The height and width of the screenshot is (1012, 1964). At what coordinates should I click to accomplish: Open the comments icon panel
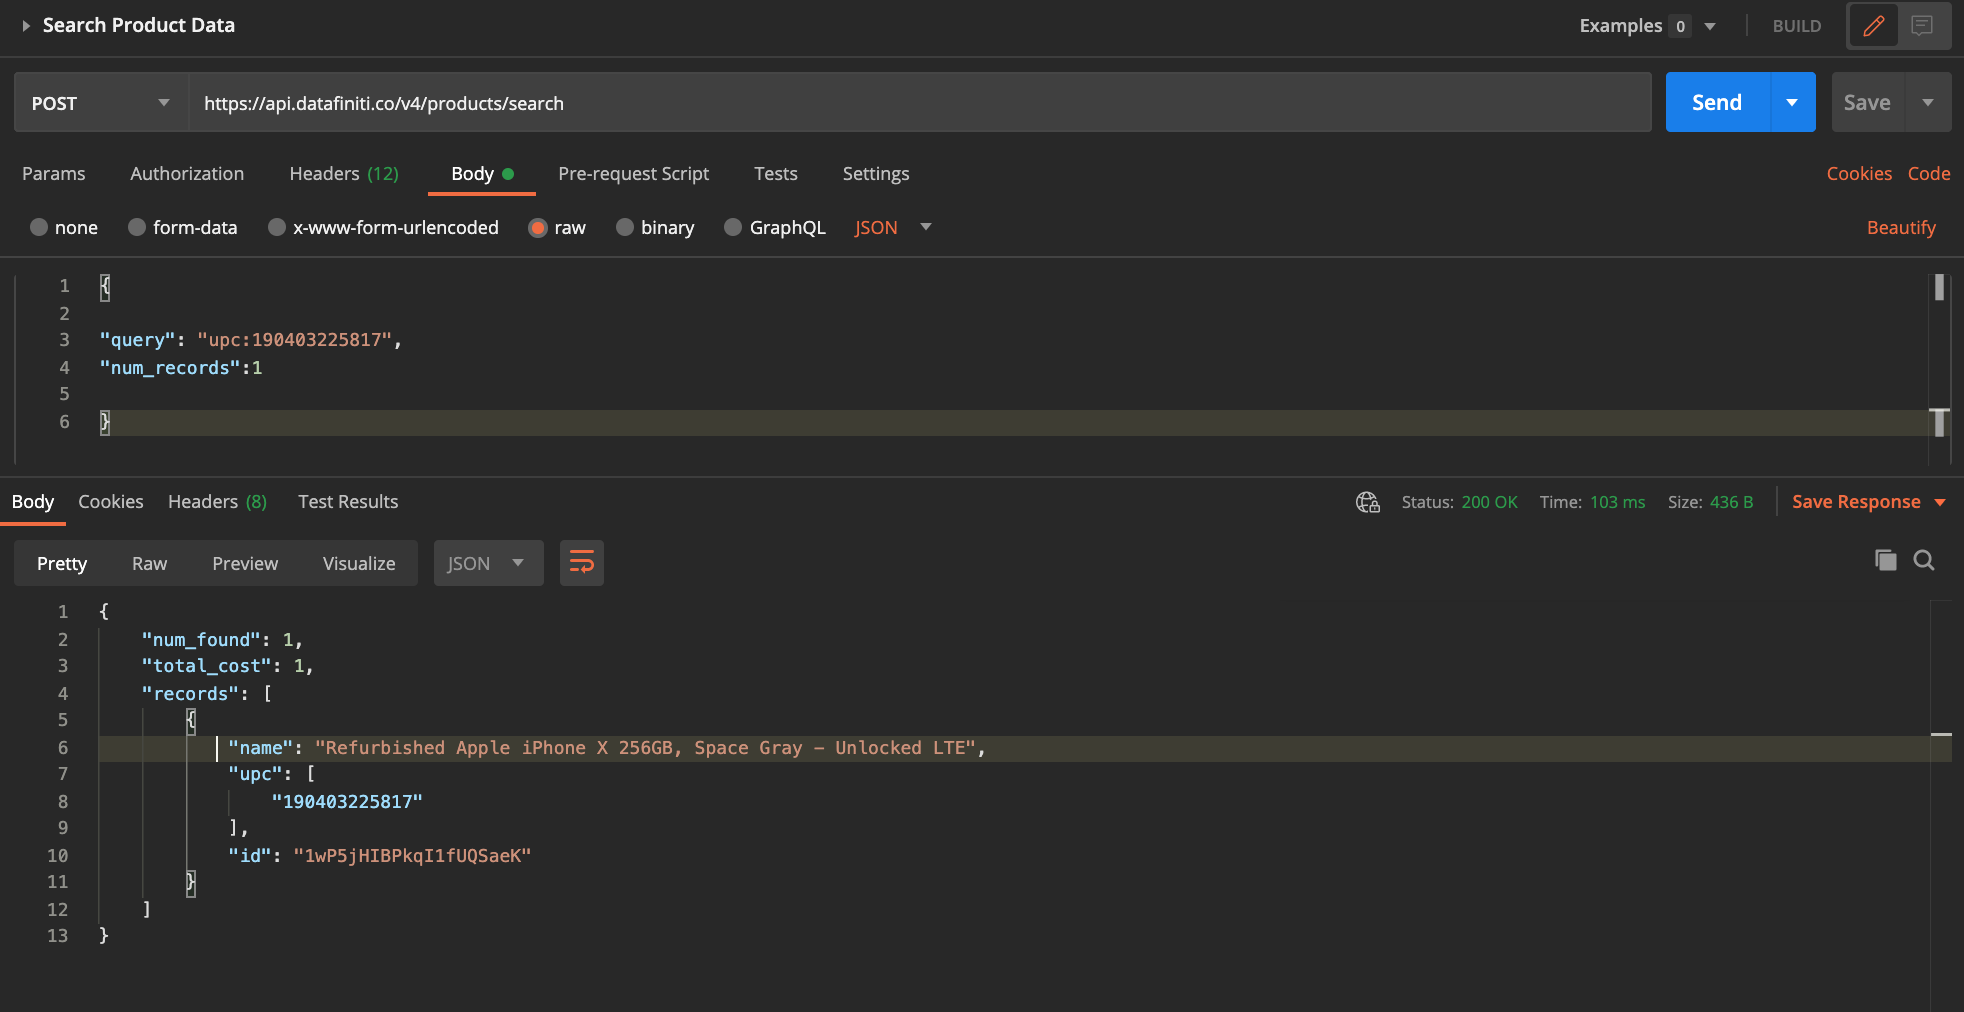point(1922,26)
